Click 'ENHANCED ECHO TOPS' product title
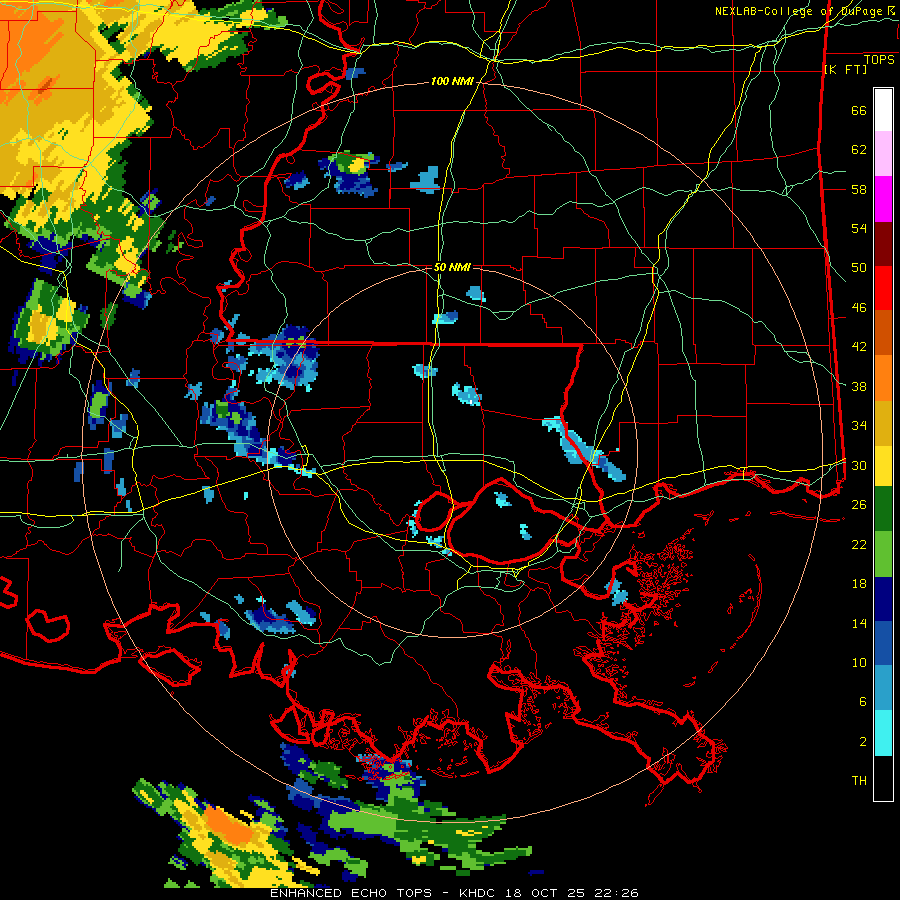 351,893
